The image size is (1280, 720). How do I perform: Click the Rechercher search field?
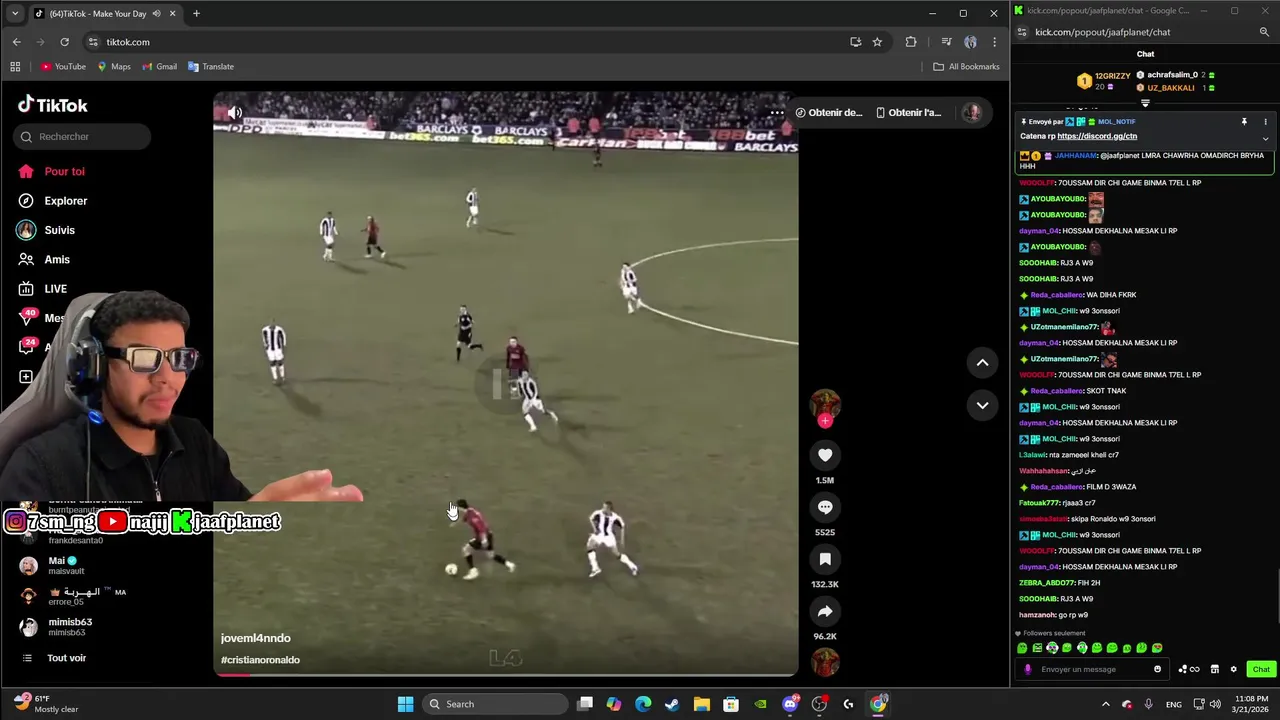(x=82, y=136)
